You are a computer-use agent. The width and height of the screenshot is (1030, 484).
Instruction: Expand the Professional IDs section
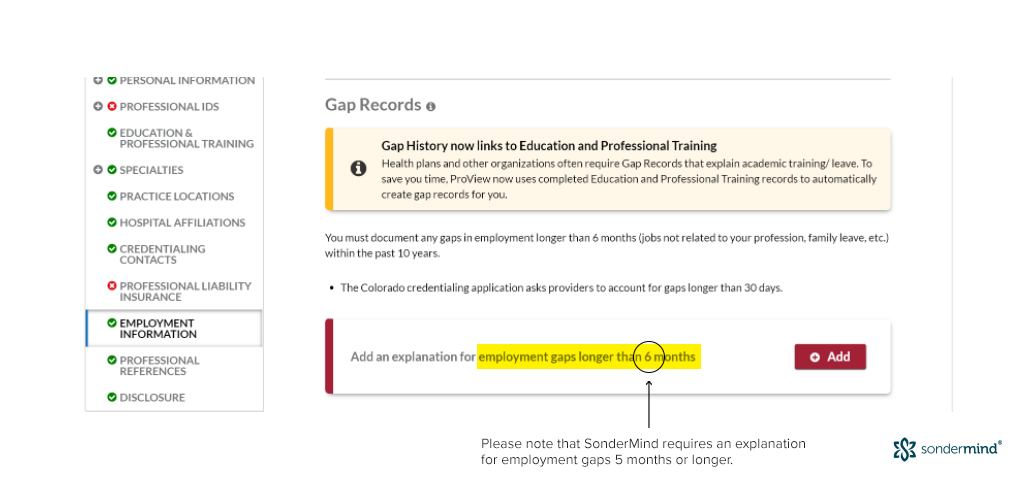pos(99,106)
